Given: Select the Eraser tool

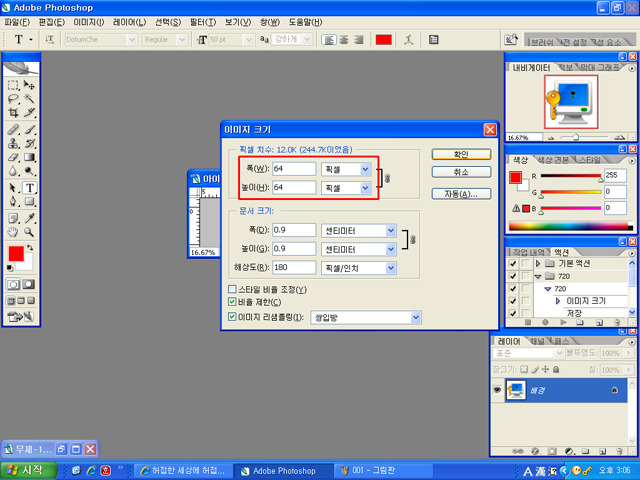Looking at the screenshot, I should point(13,157).
